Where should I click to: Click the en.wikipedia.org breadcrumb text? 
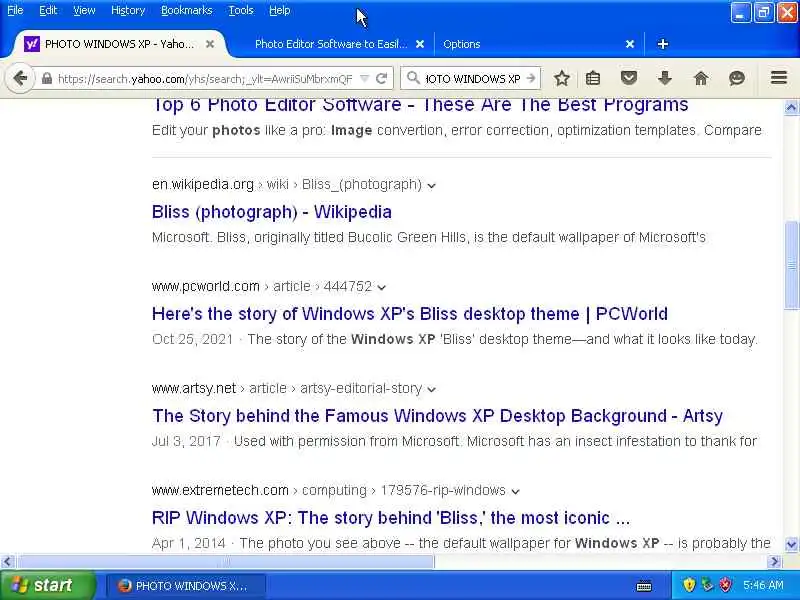click(x=203, y=184)
